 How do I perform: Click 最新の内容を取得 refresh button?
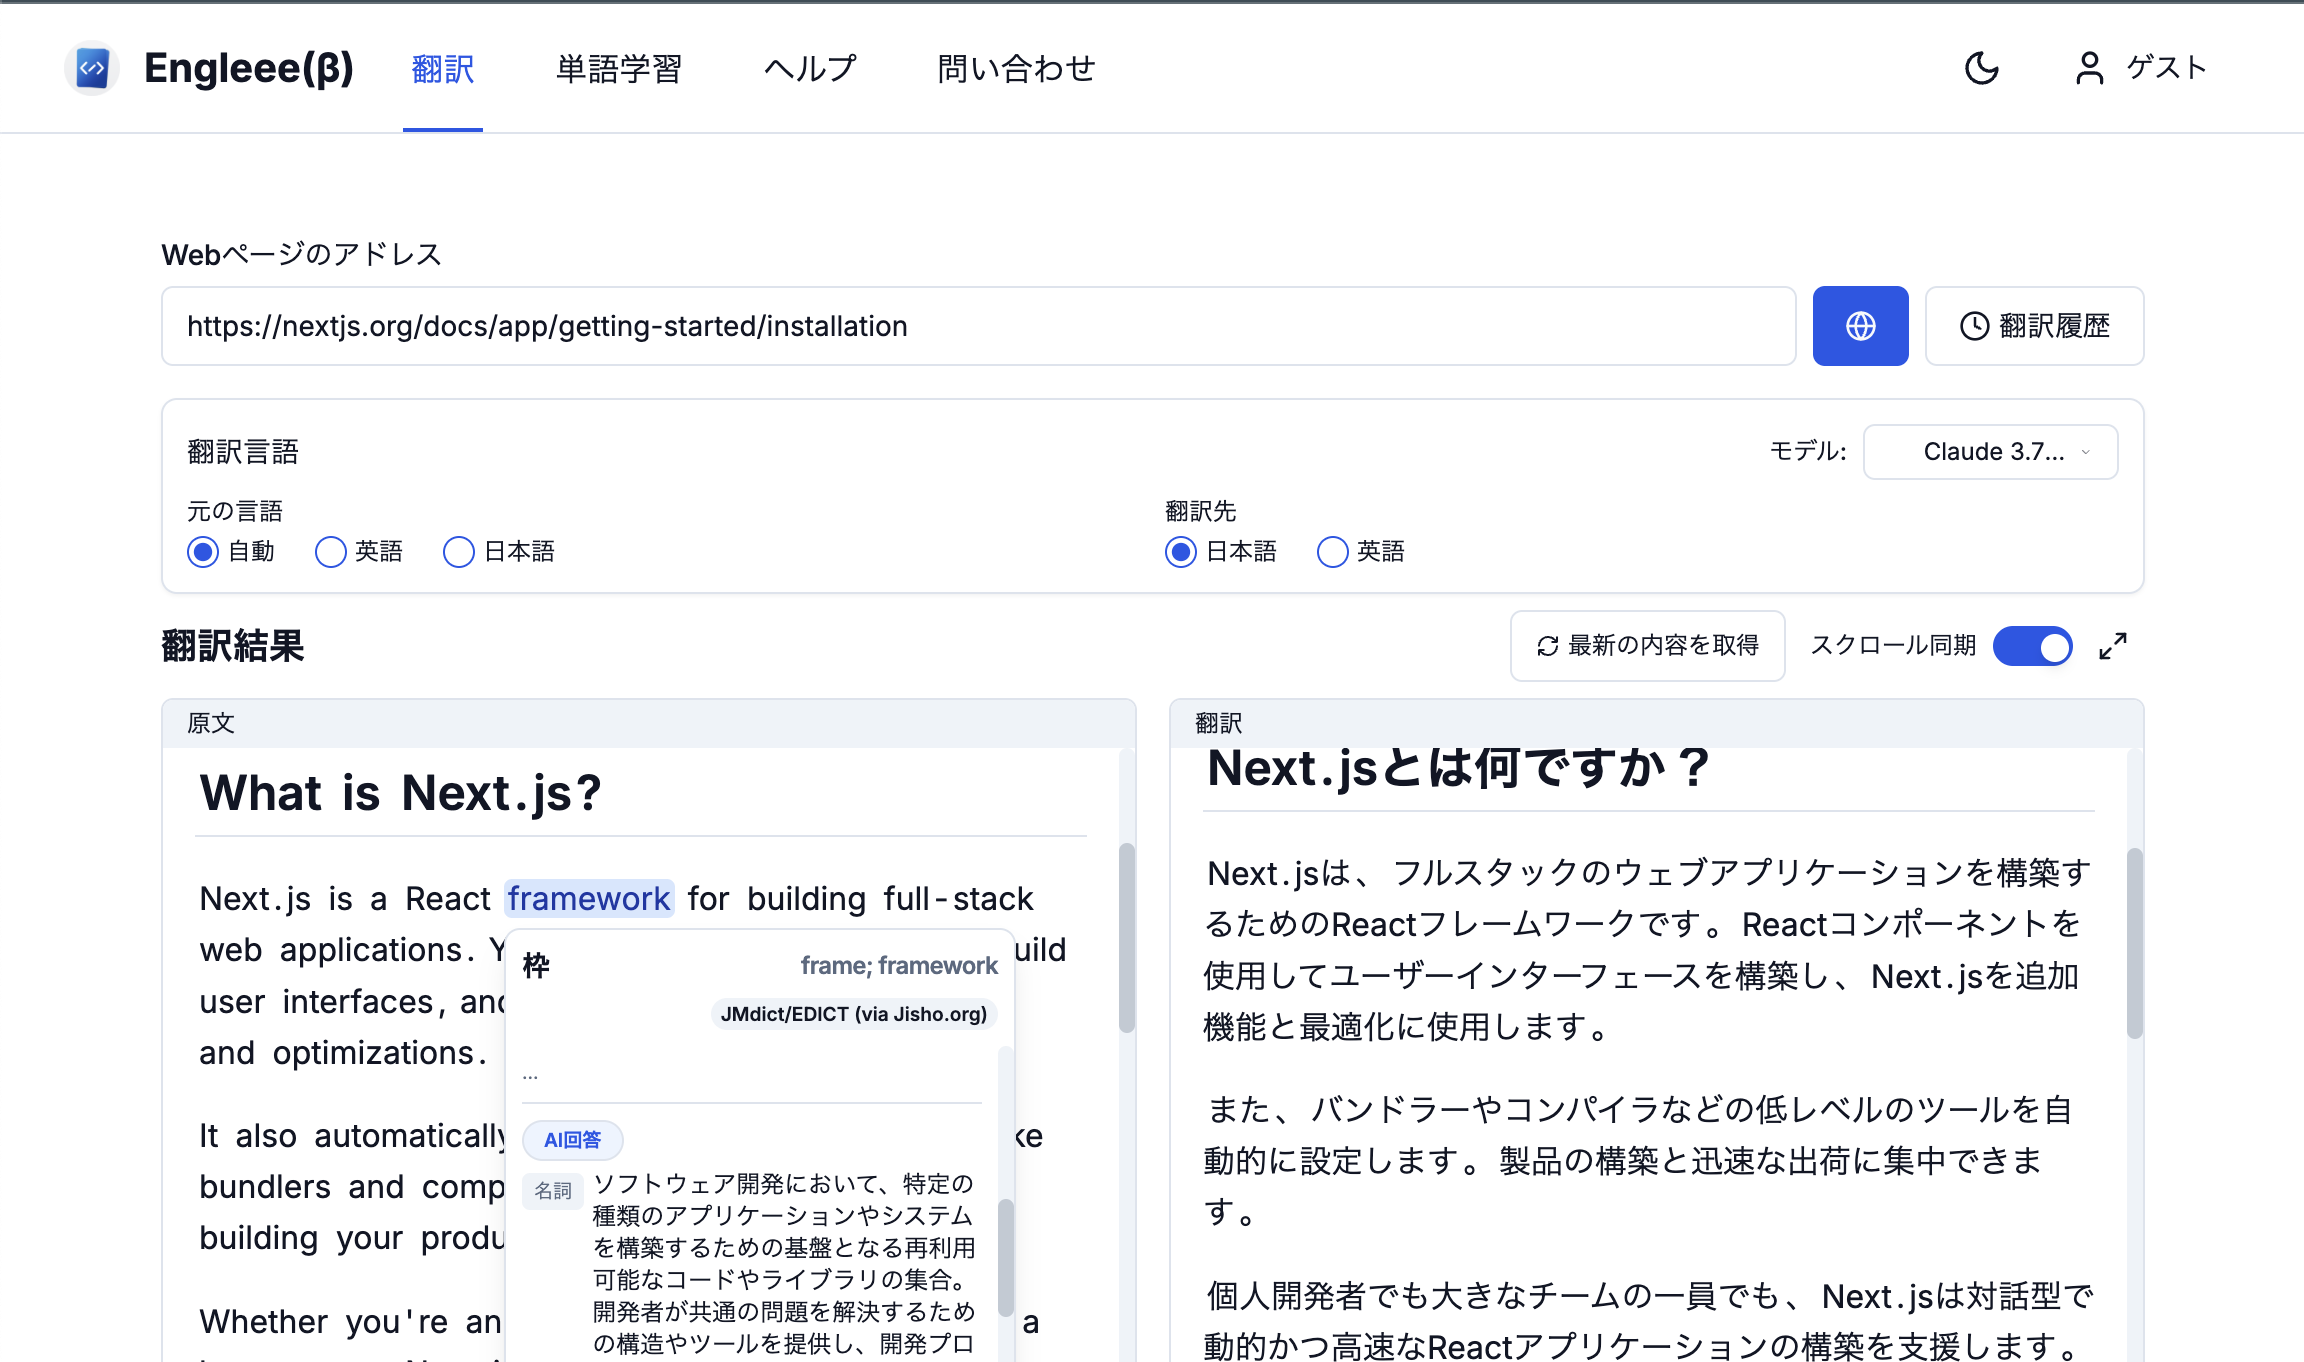pyautogui.click(x=1647, y=646)
